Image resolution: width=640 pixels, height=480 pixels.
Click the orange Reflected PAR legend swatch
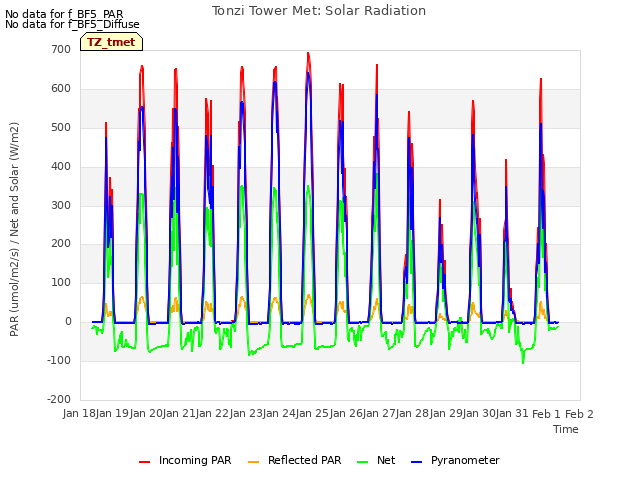(253, 462)
